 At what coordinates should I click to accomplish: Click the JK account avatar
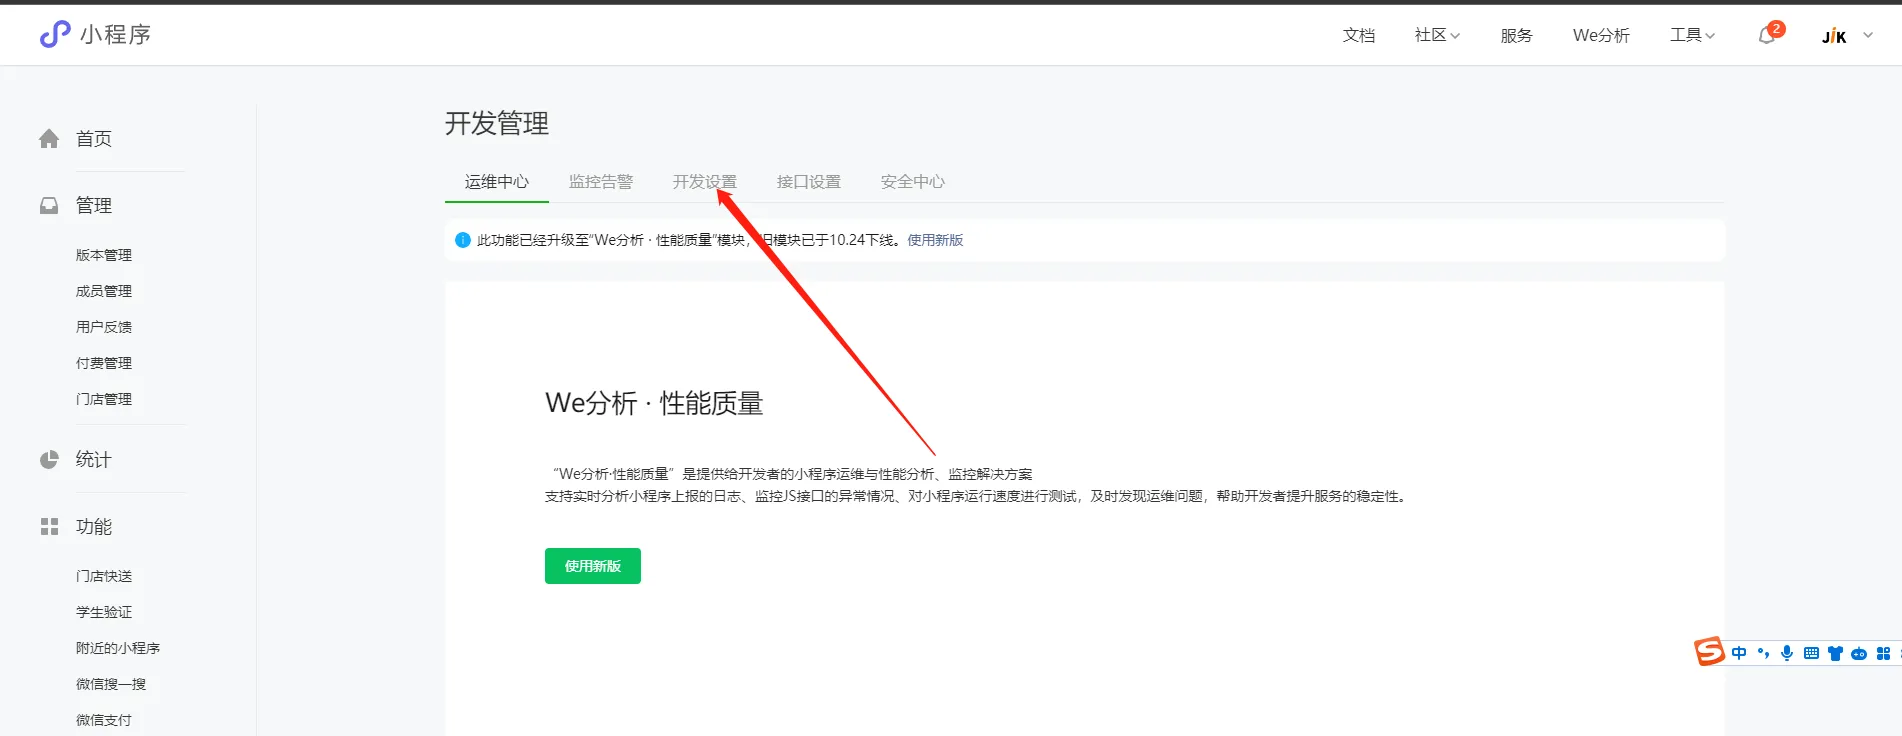1834,36
